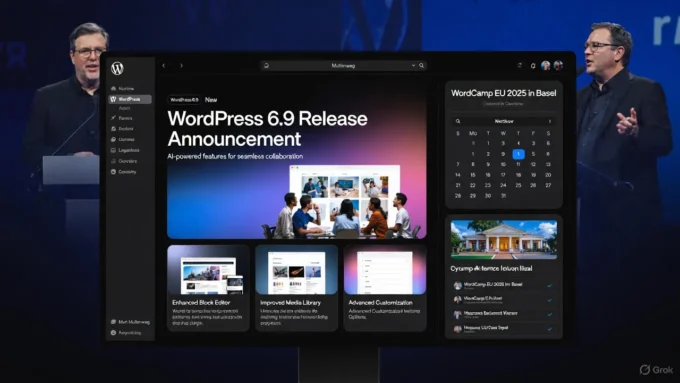Open the second user avatar at top right
The image size is (680, 383).
[558, 65]
